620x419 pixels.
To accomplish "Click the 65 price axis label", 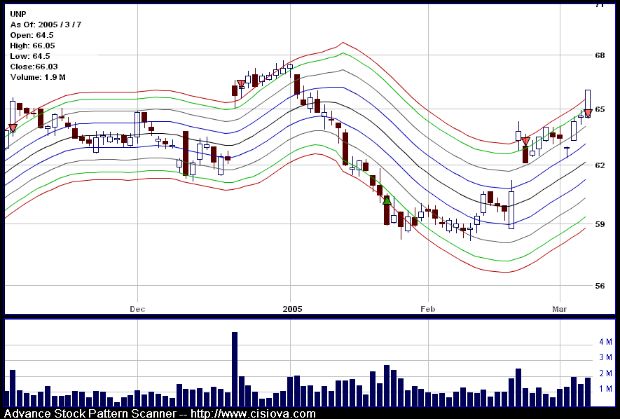I will (x=599, y=109).
